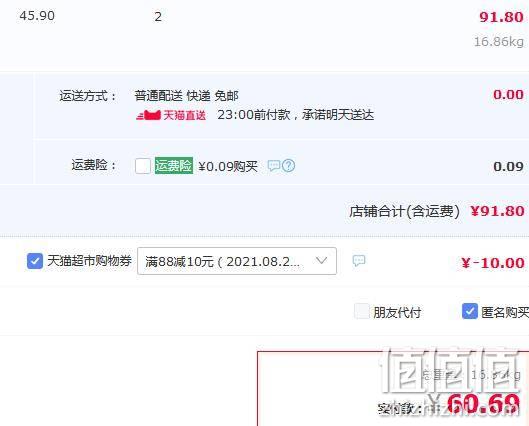Click the 普通配送 快递 免邮 shipping option
This screenshot has width=529, height=426.
186,96
